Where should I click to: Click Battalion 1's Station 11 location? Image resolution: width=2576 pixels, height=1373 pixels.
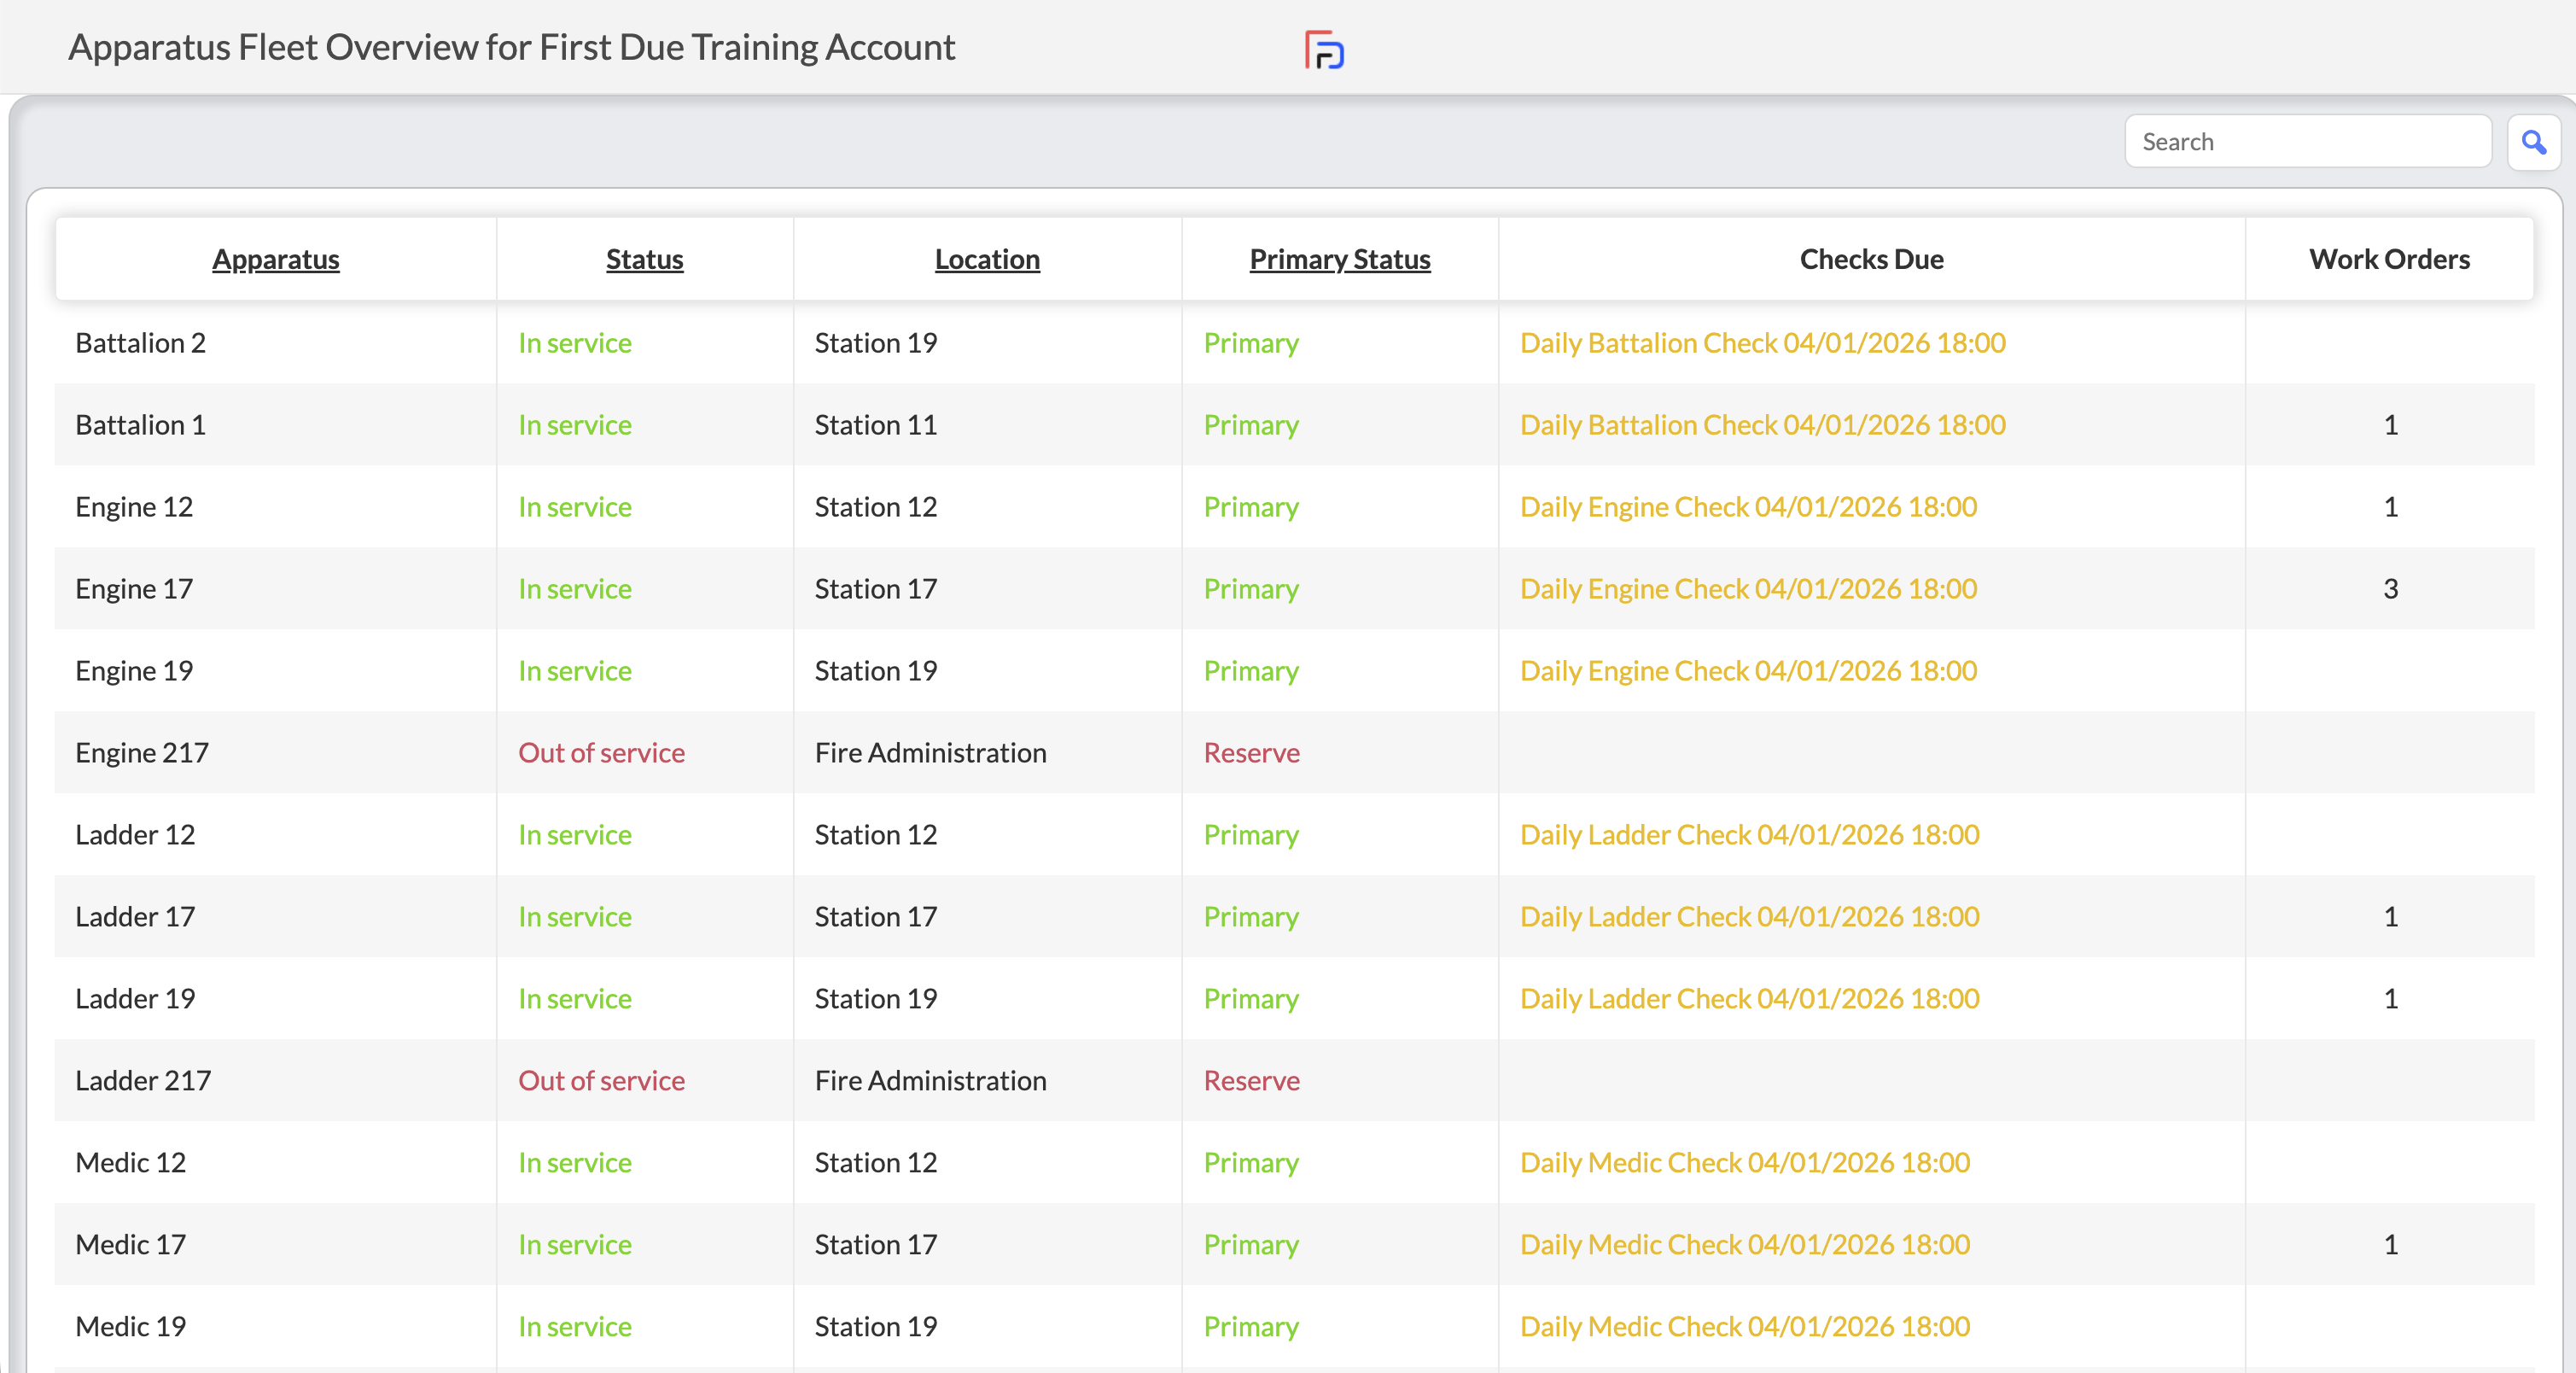[875, 425]
